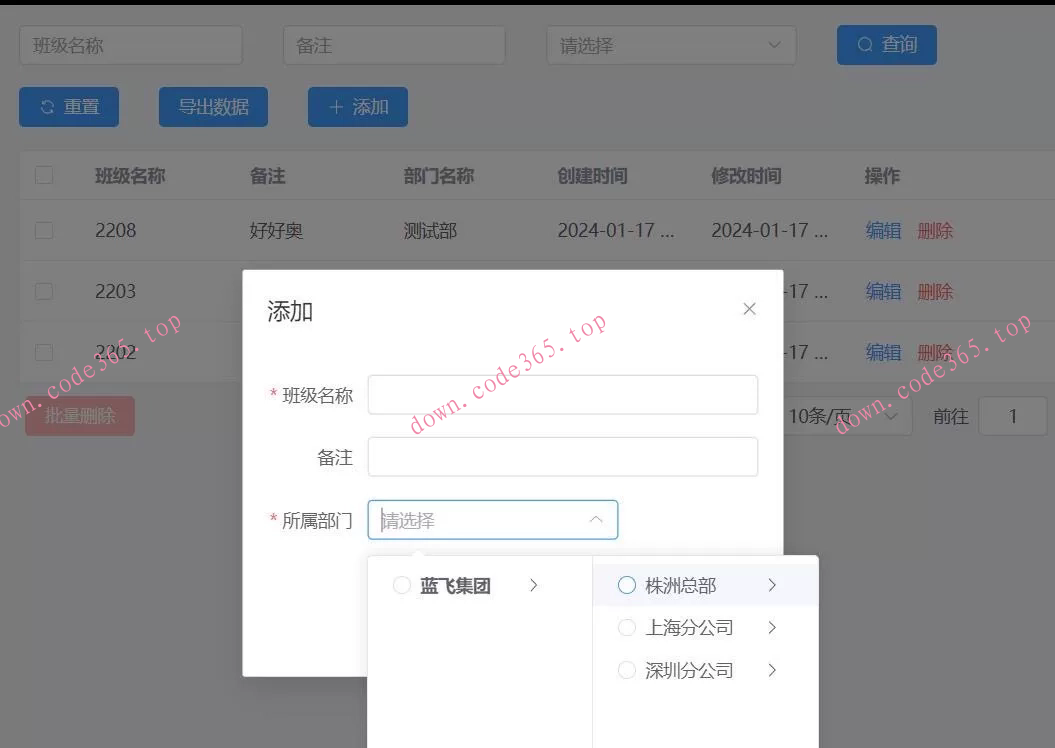Click the chevron next to 株洲总部
1055x748 pixels.
[771, 586]
